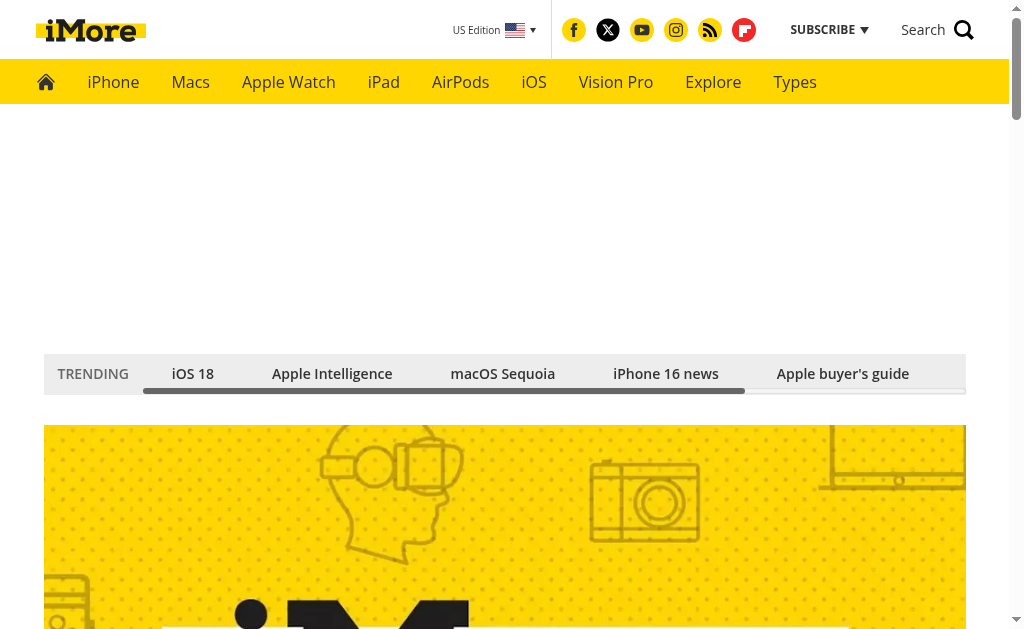Image resolution: width=1024 pixels, height=629 pixels.
Task: Click the TRENDING label
Action: (x=93, y=374)
